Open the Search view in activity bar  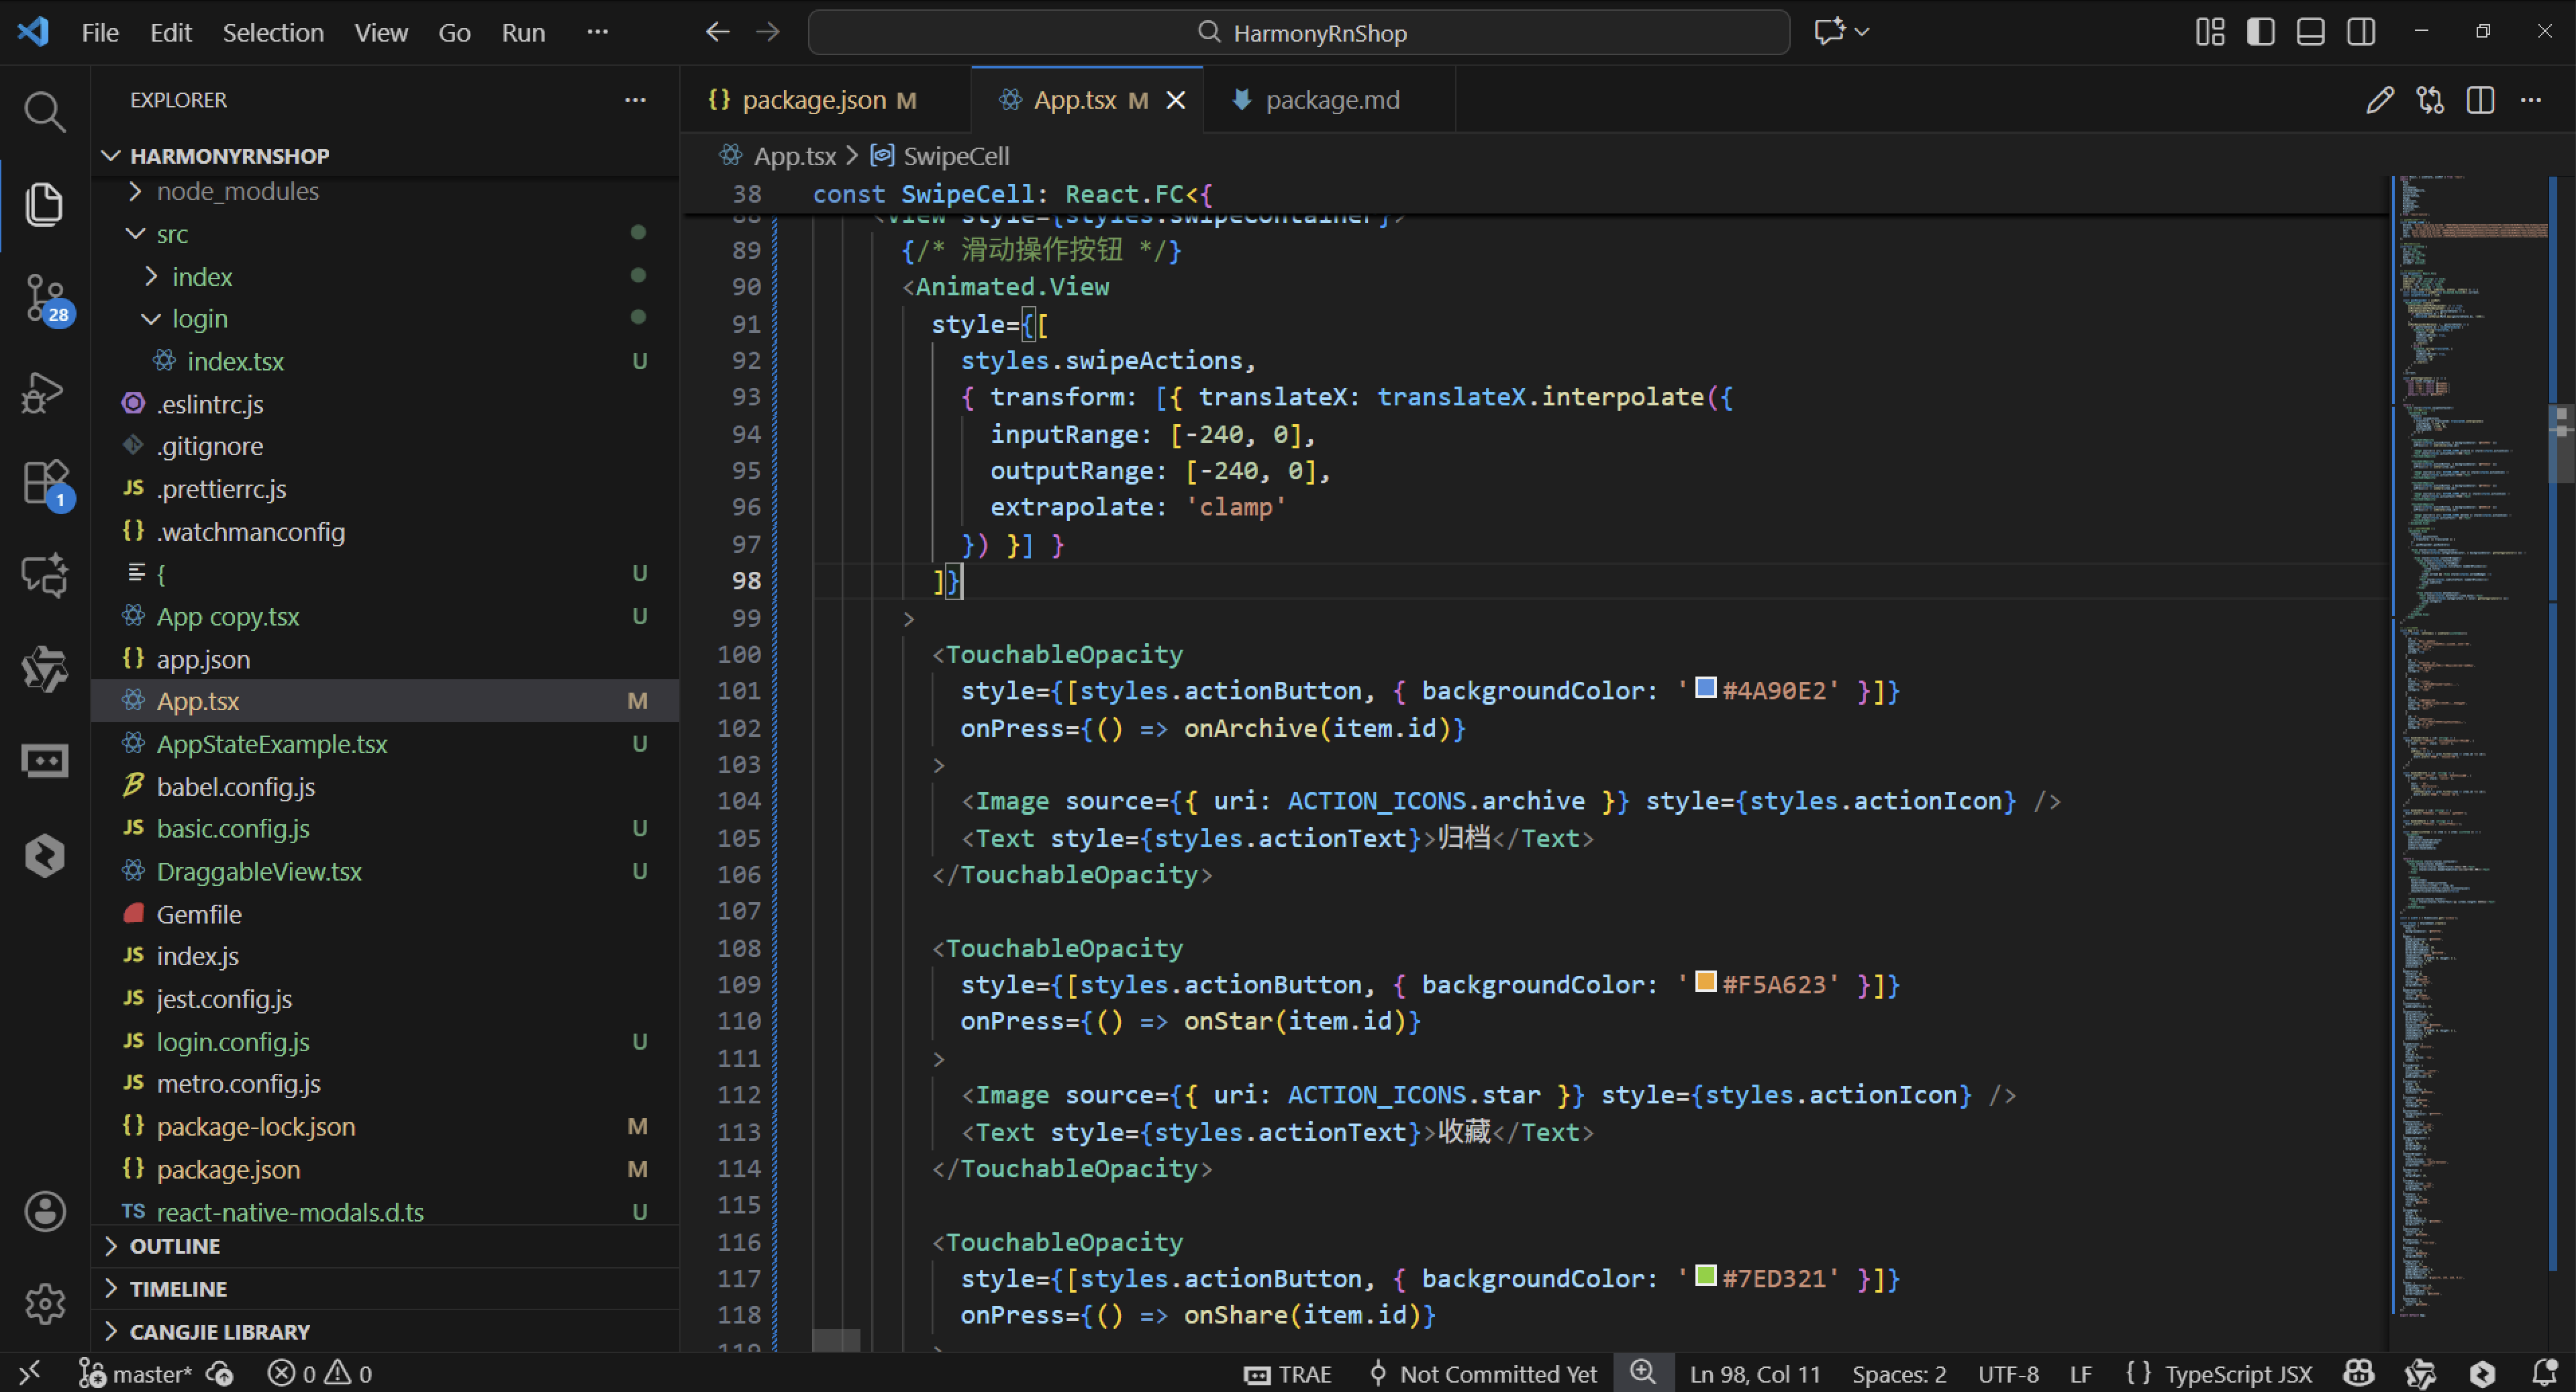coord(44,112)
